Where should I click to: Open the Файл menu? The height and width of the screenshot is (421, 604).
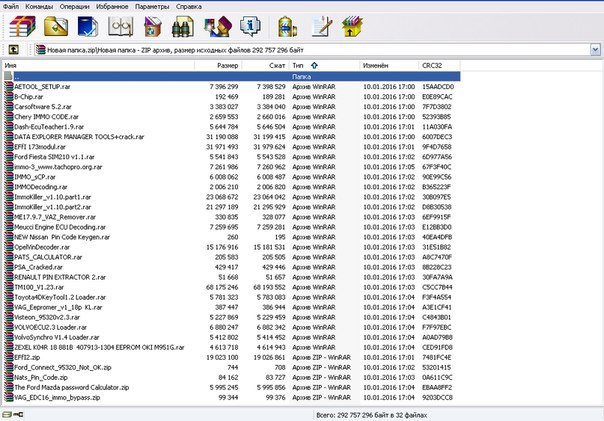(x=11, y=7)
